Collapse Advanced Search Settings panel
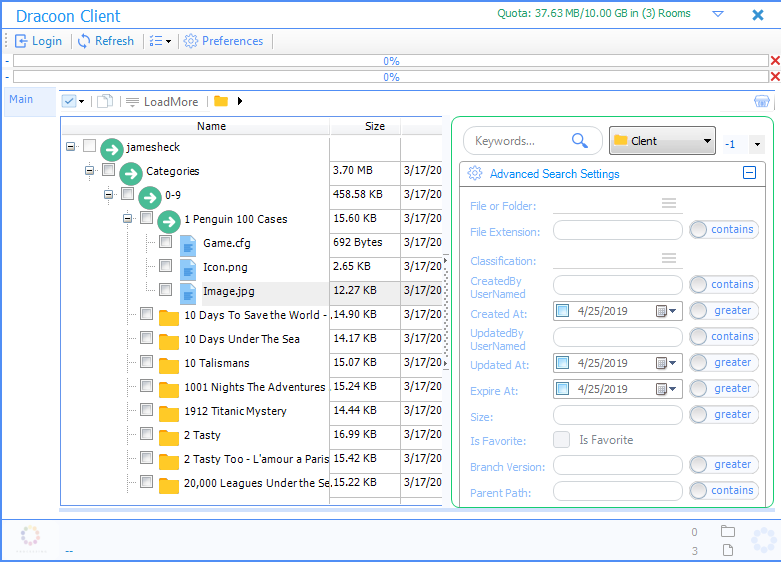This screenshot has width=781, height=562. point(749,173)
